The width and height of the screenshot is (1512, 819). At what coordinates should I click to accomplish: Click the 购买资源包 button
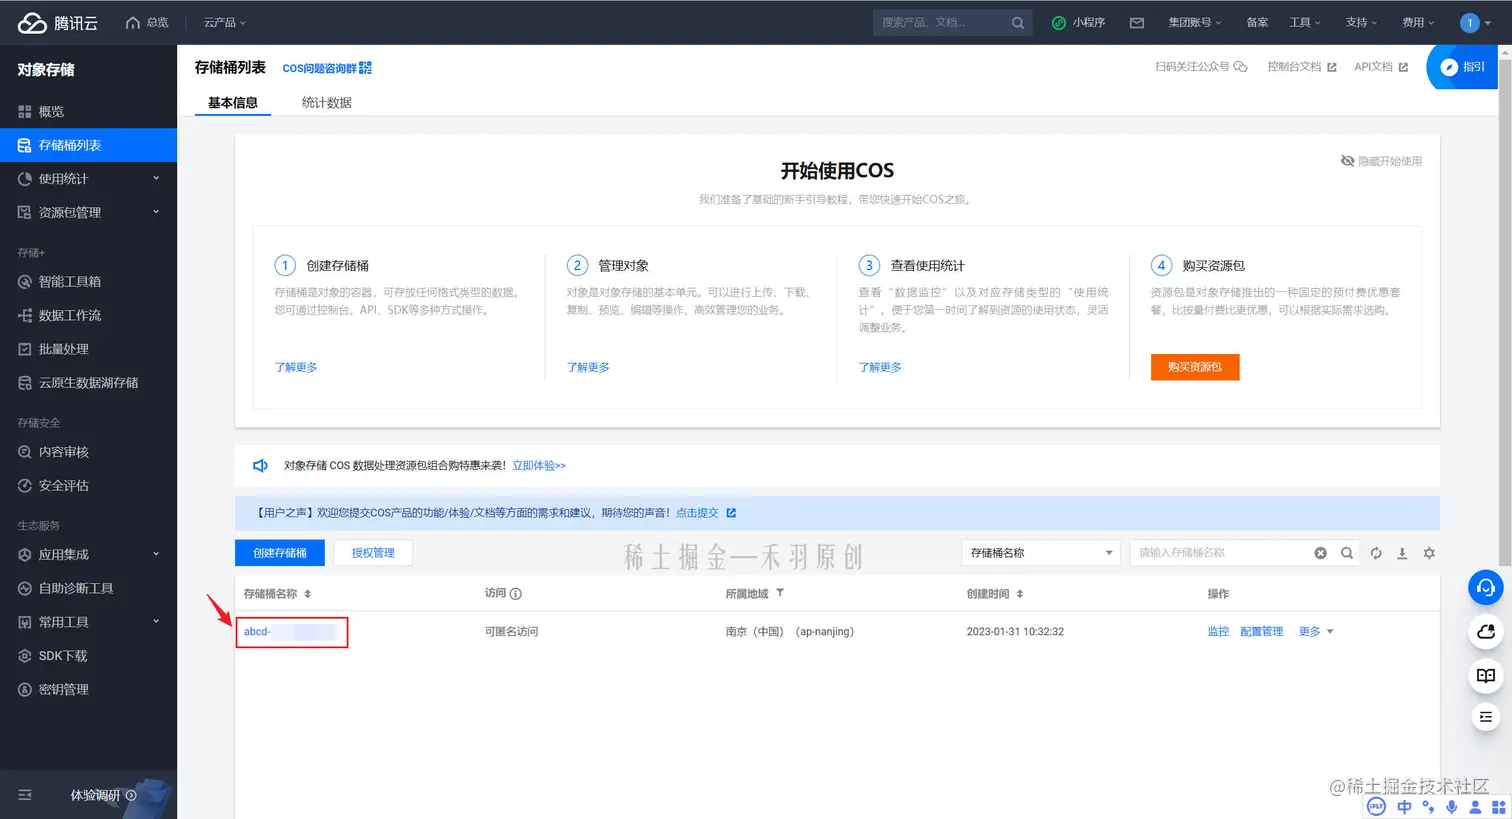pos(1195,367)
